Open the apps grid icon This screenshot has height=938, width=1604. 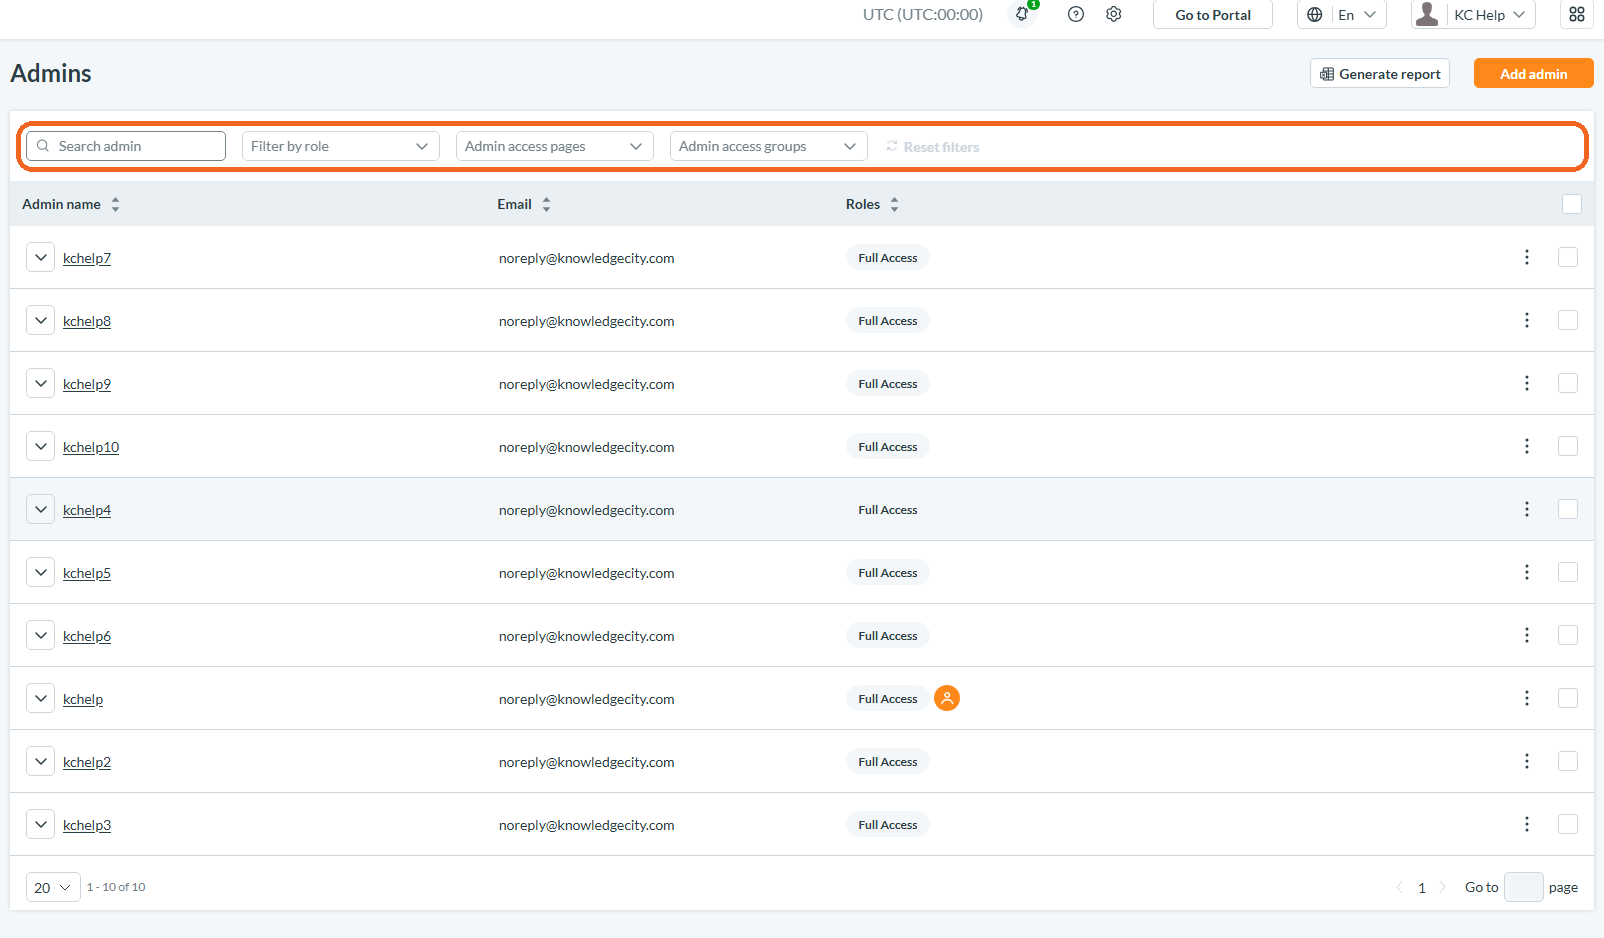[1577, 14]
